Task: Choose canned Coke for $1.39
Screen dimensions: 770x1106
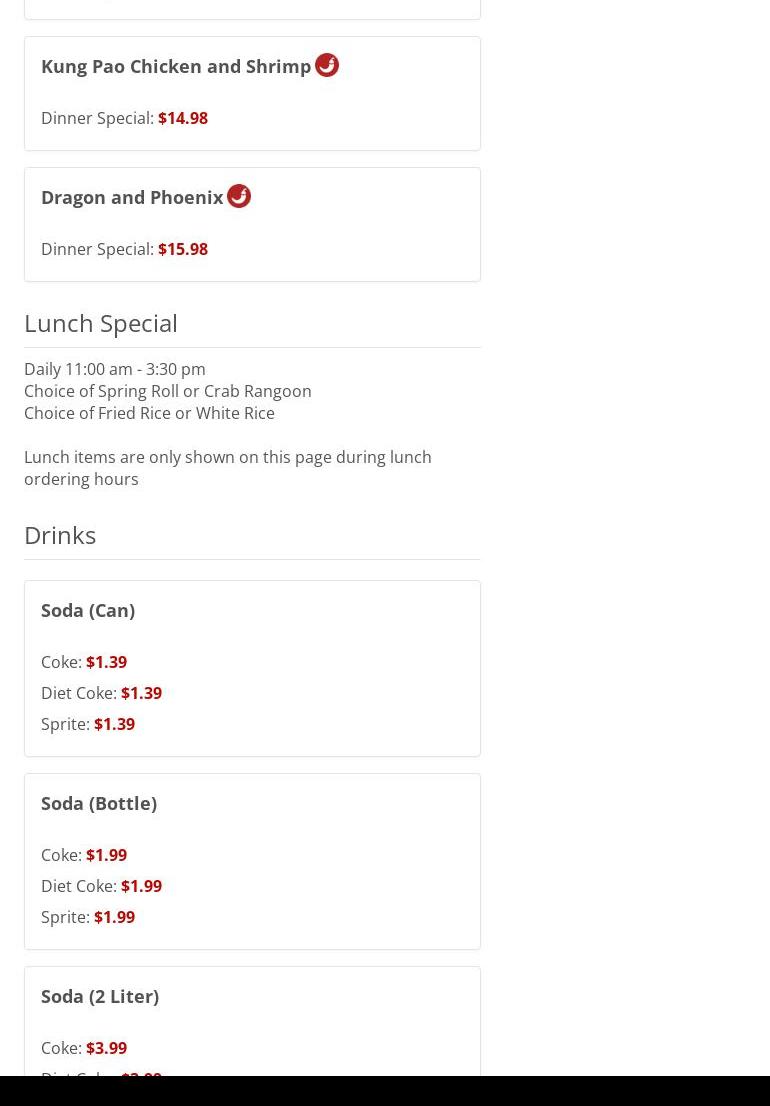Action: click(84, 662)
